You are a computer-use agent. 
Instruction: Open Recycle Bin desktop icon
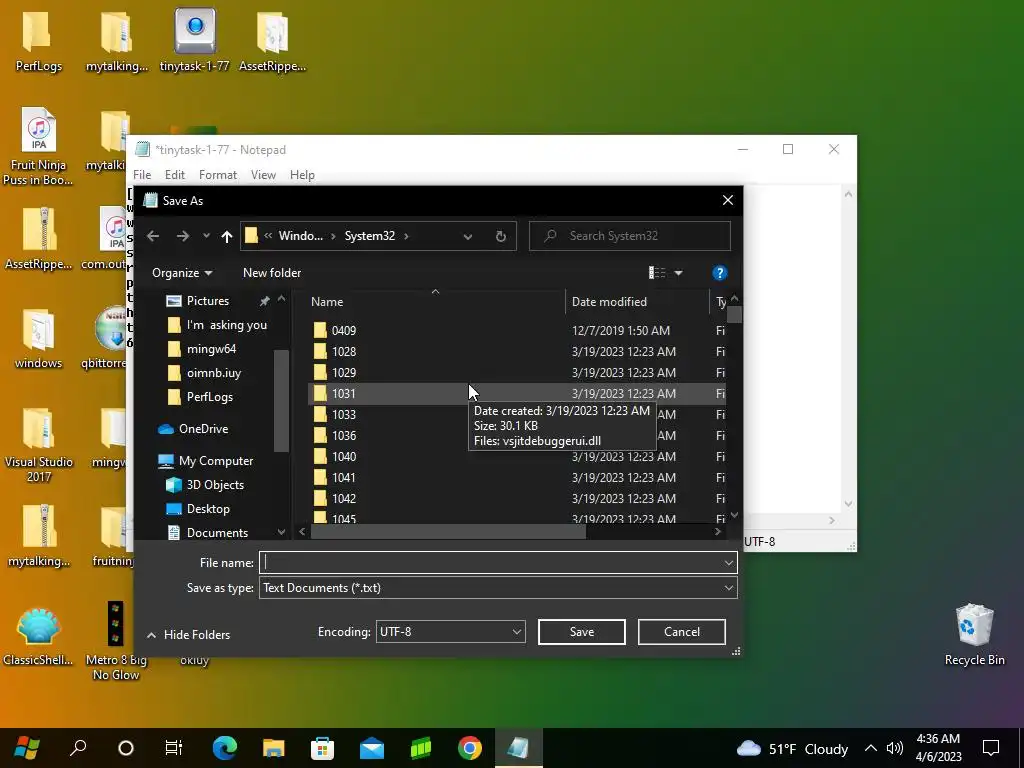coord(974,635)
